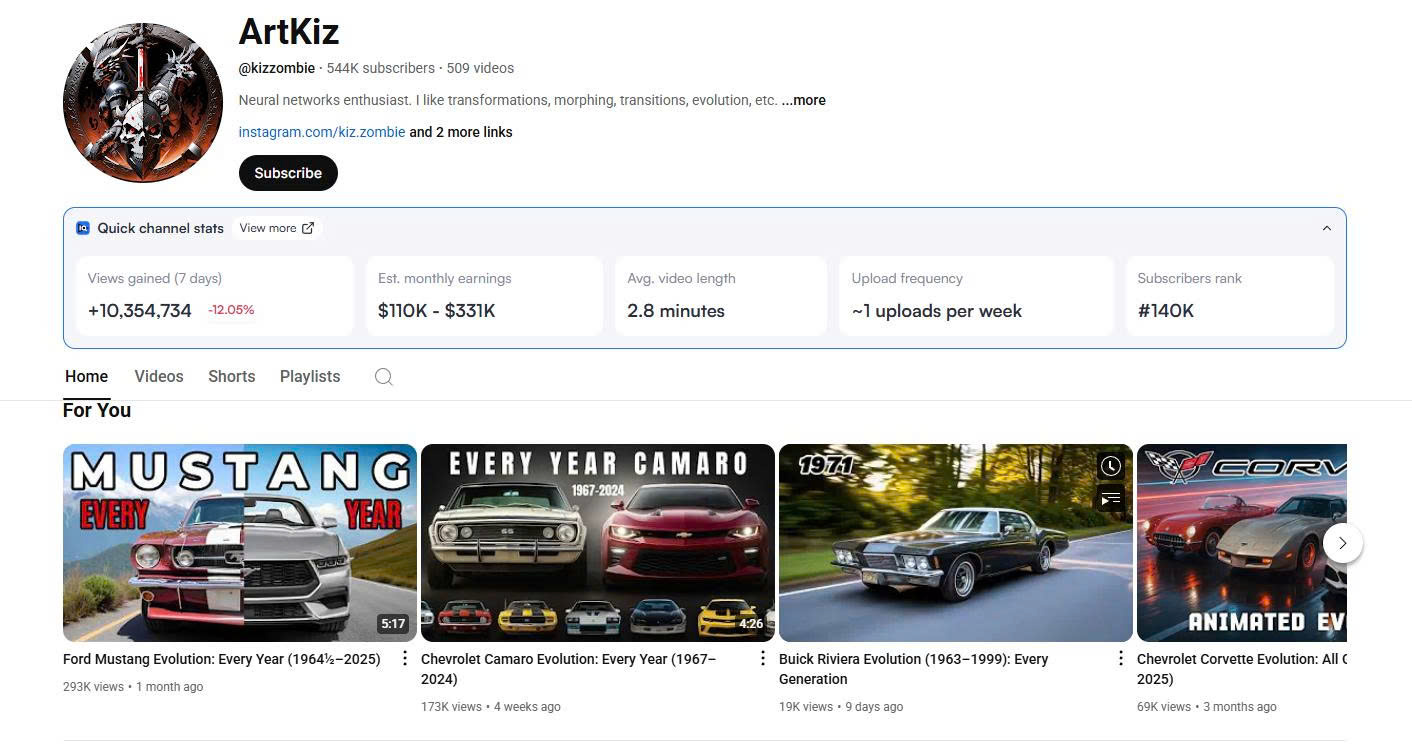Open three-dot menu for Ford Mustang video

coord(404,658)
